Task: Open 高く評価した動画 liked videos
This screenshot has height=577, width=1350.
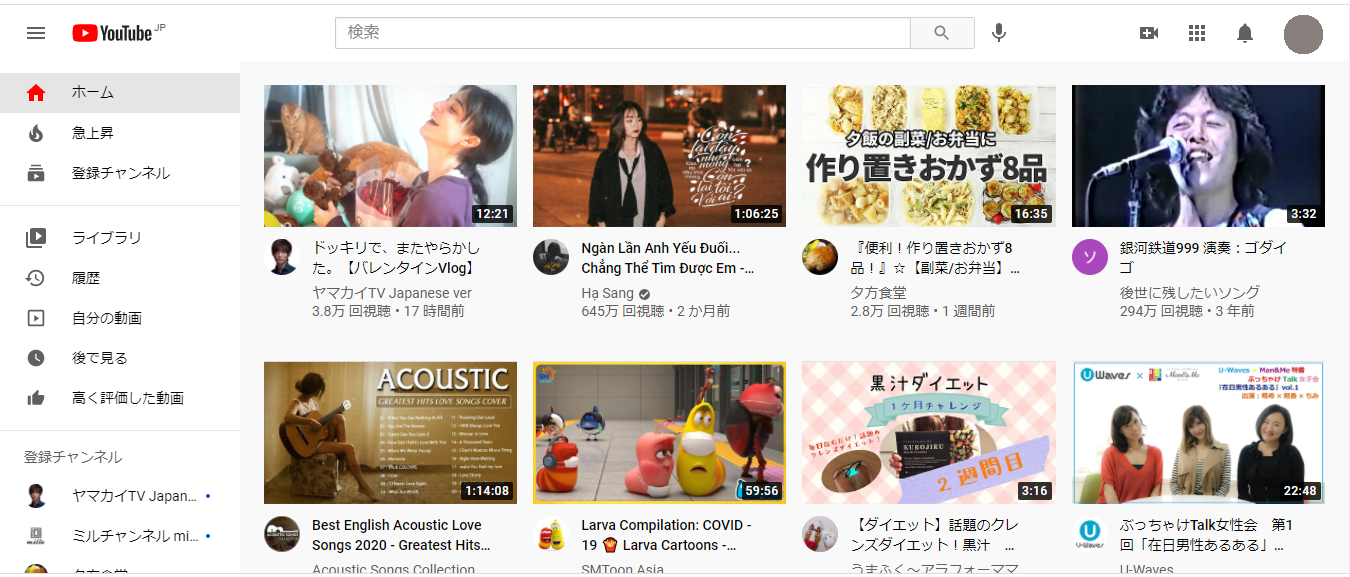Action: [x=127, y=398]
